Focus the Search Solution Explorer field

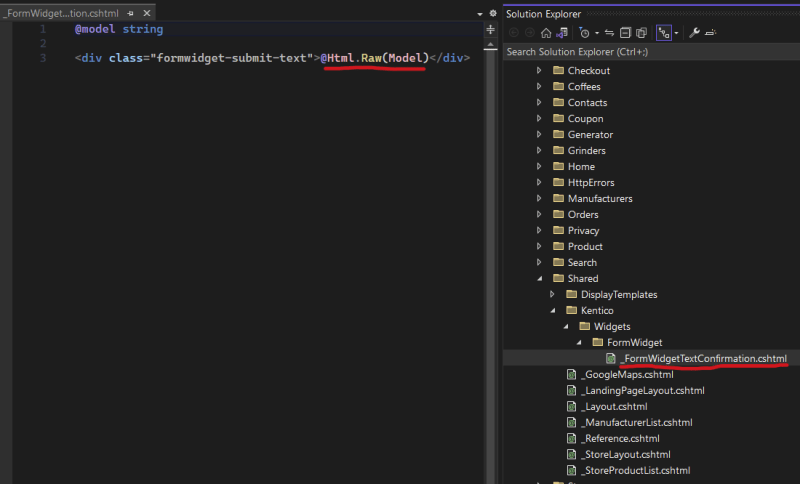(651, 52)
